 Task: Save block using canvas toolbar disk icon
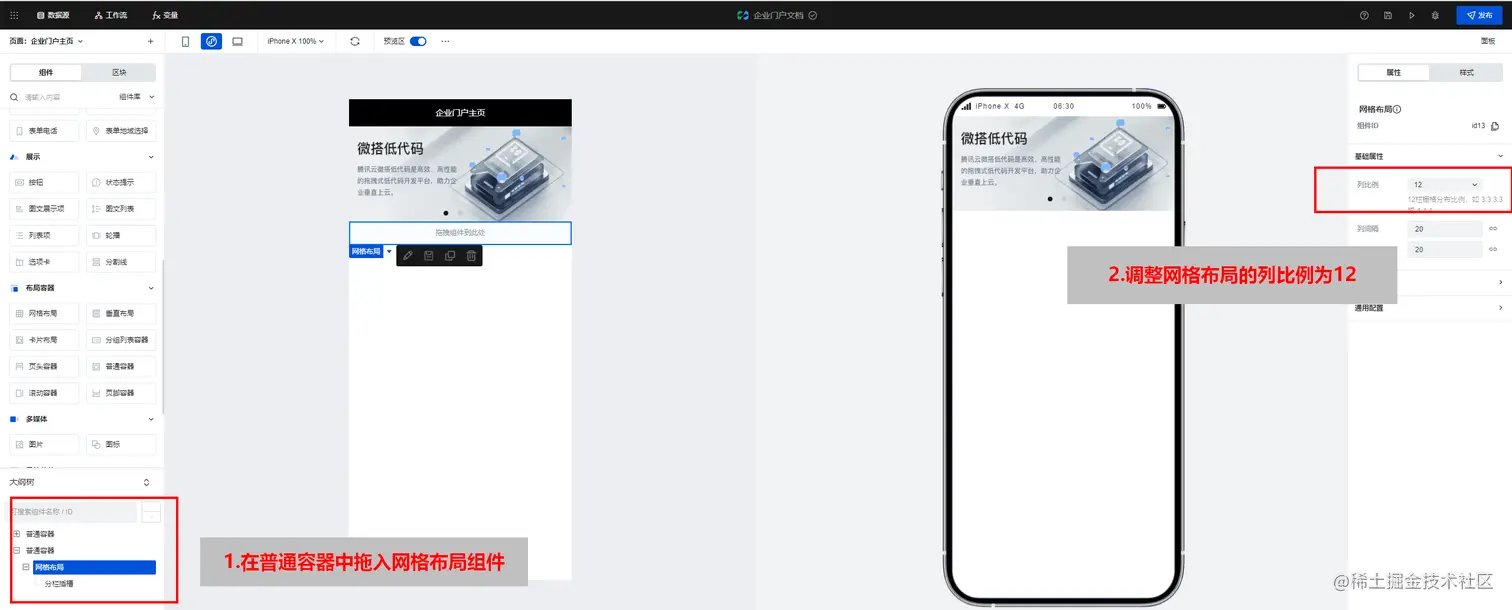[429, 256]
